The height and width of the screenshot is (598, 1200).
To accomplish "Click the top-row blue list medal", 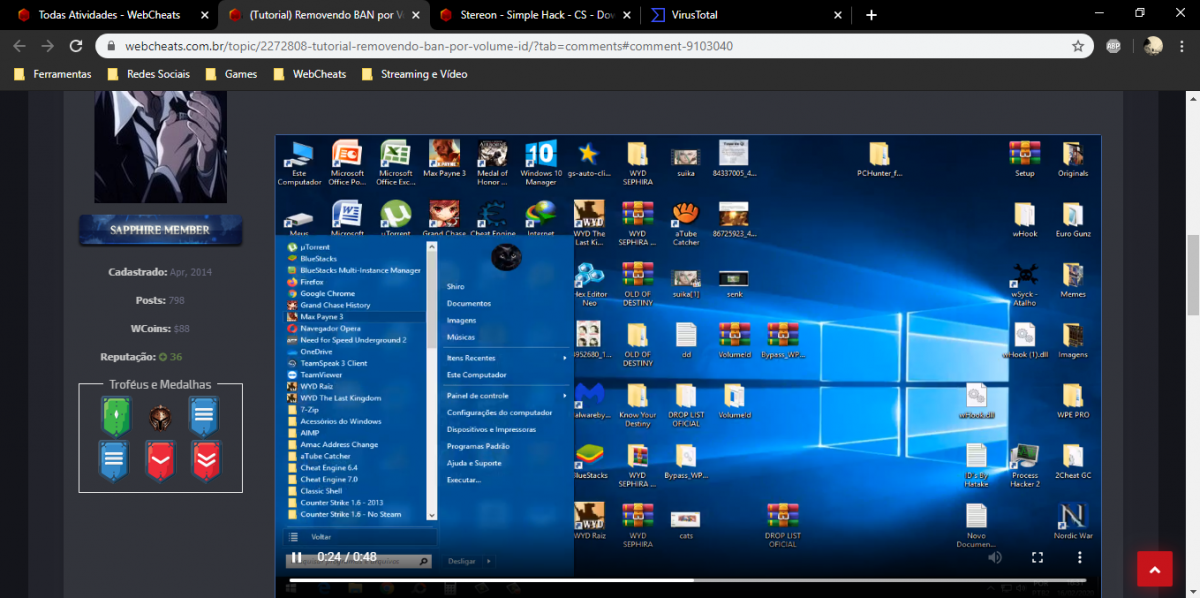I will click(x=204, y=416).
